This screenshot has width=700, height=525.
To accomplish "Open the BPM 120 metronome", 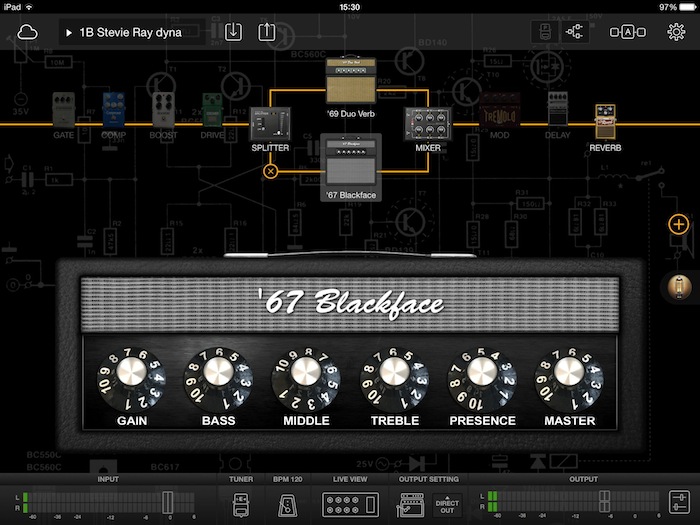I will point(287,503).
